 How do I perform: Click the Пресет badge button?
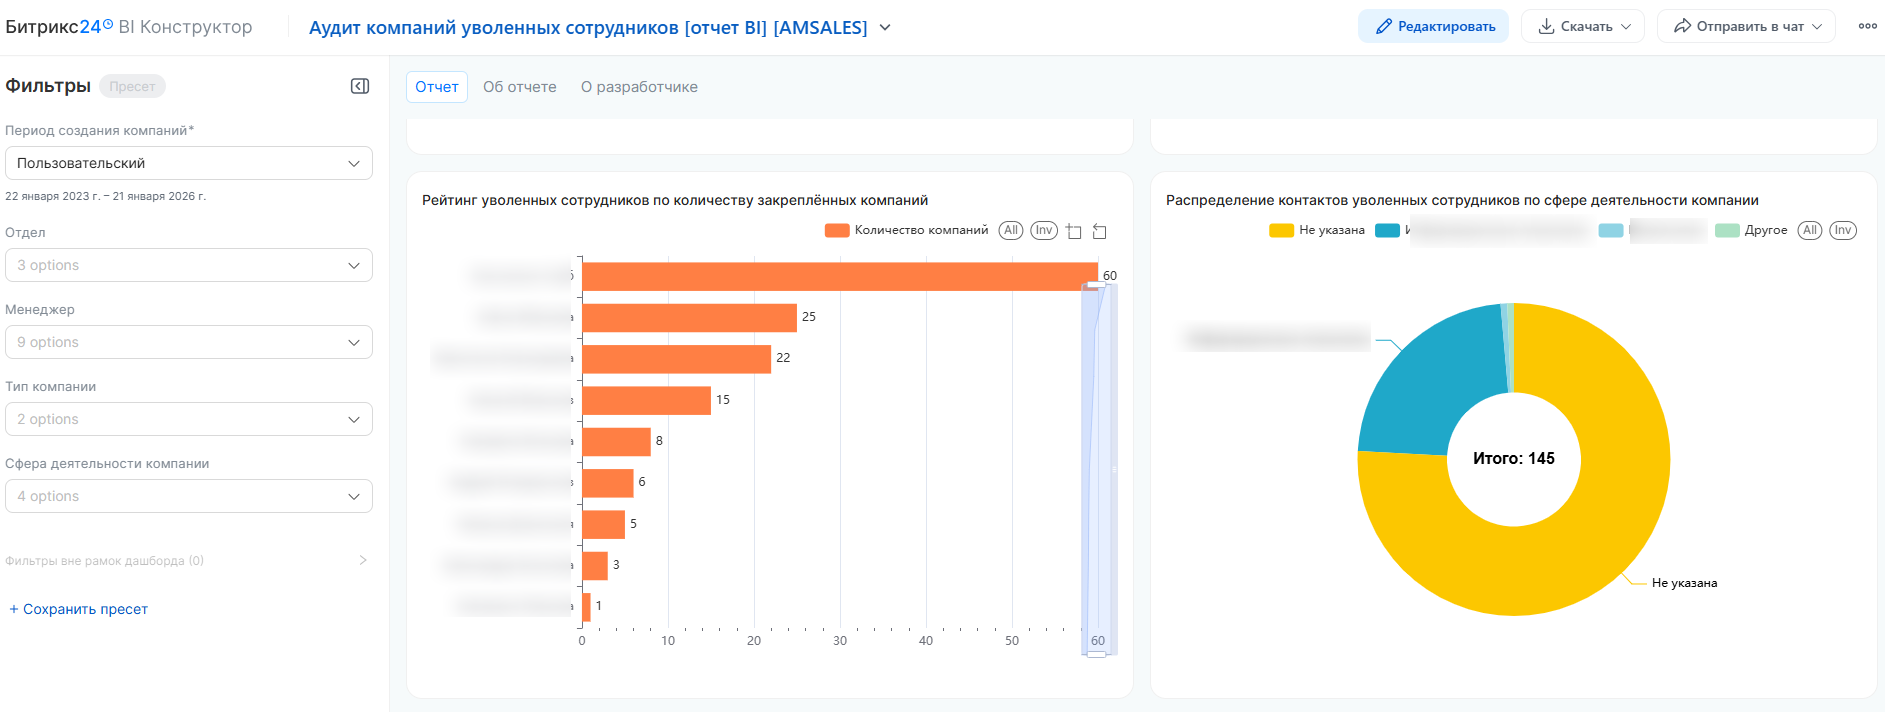coord(132,86)
